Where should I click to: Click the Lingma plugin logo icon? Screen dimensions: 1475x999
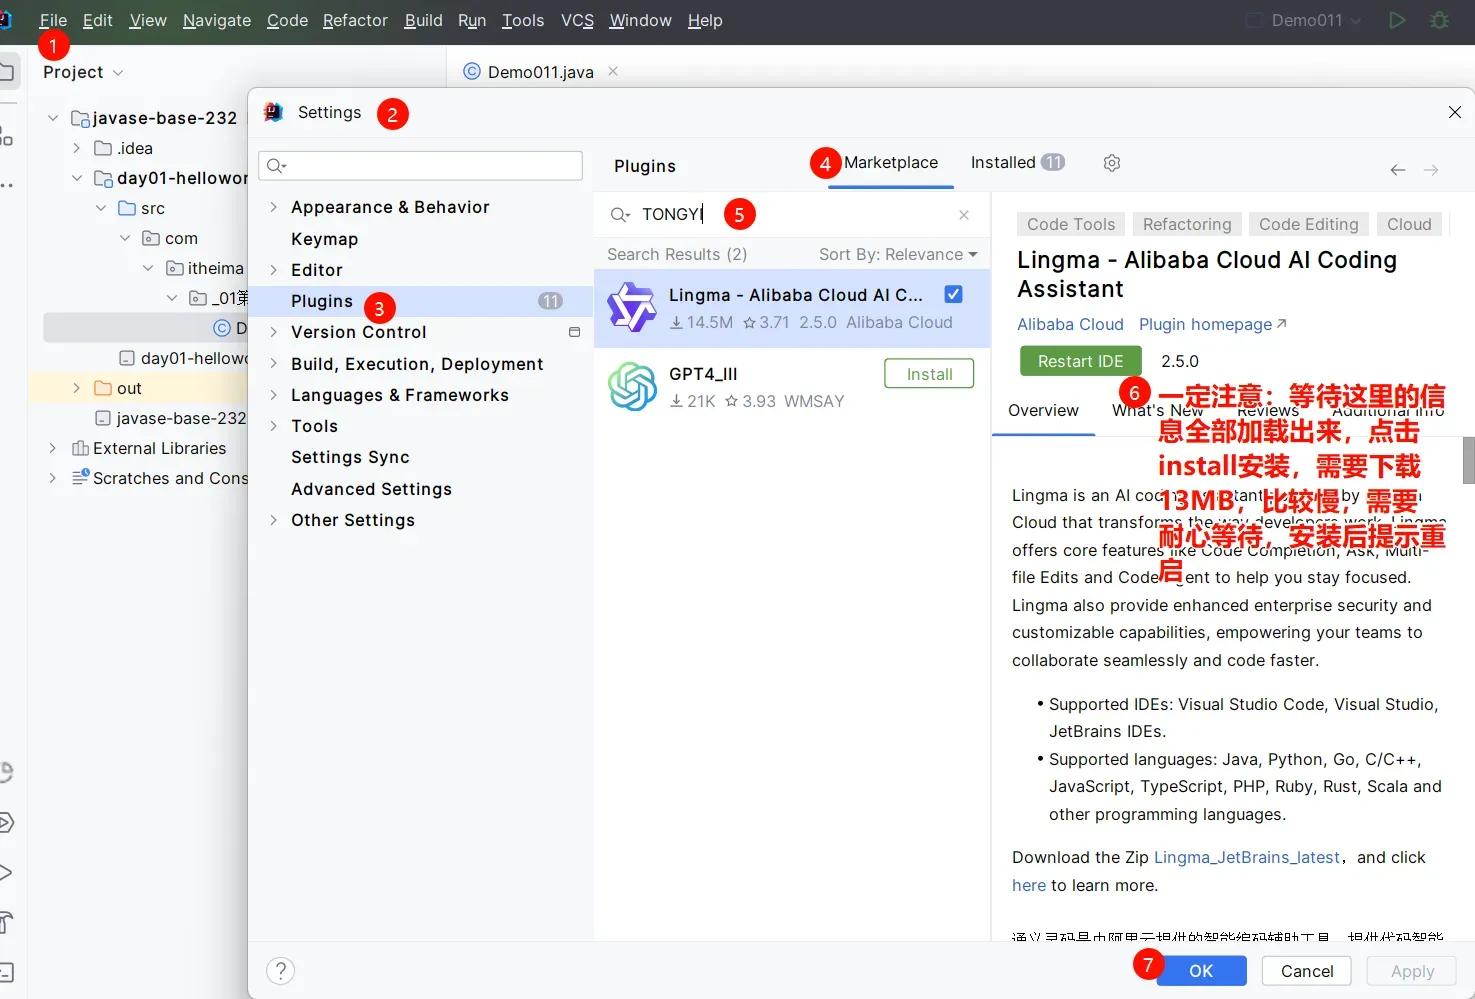[x=632, y=307]
